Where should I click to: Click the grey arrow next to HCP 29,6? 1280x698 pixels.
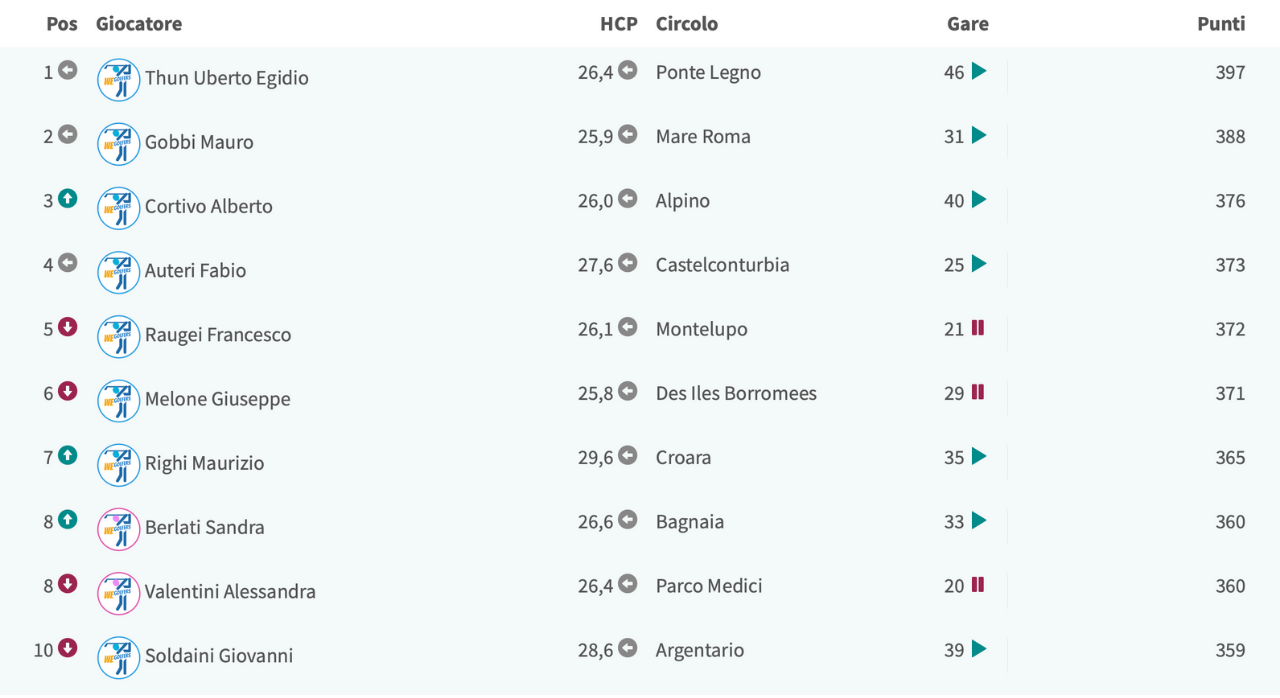[627, 455]
